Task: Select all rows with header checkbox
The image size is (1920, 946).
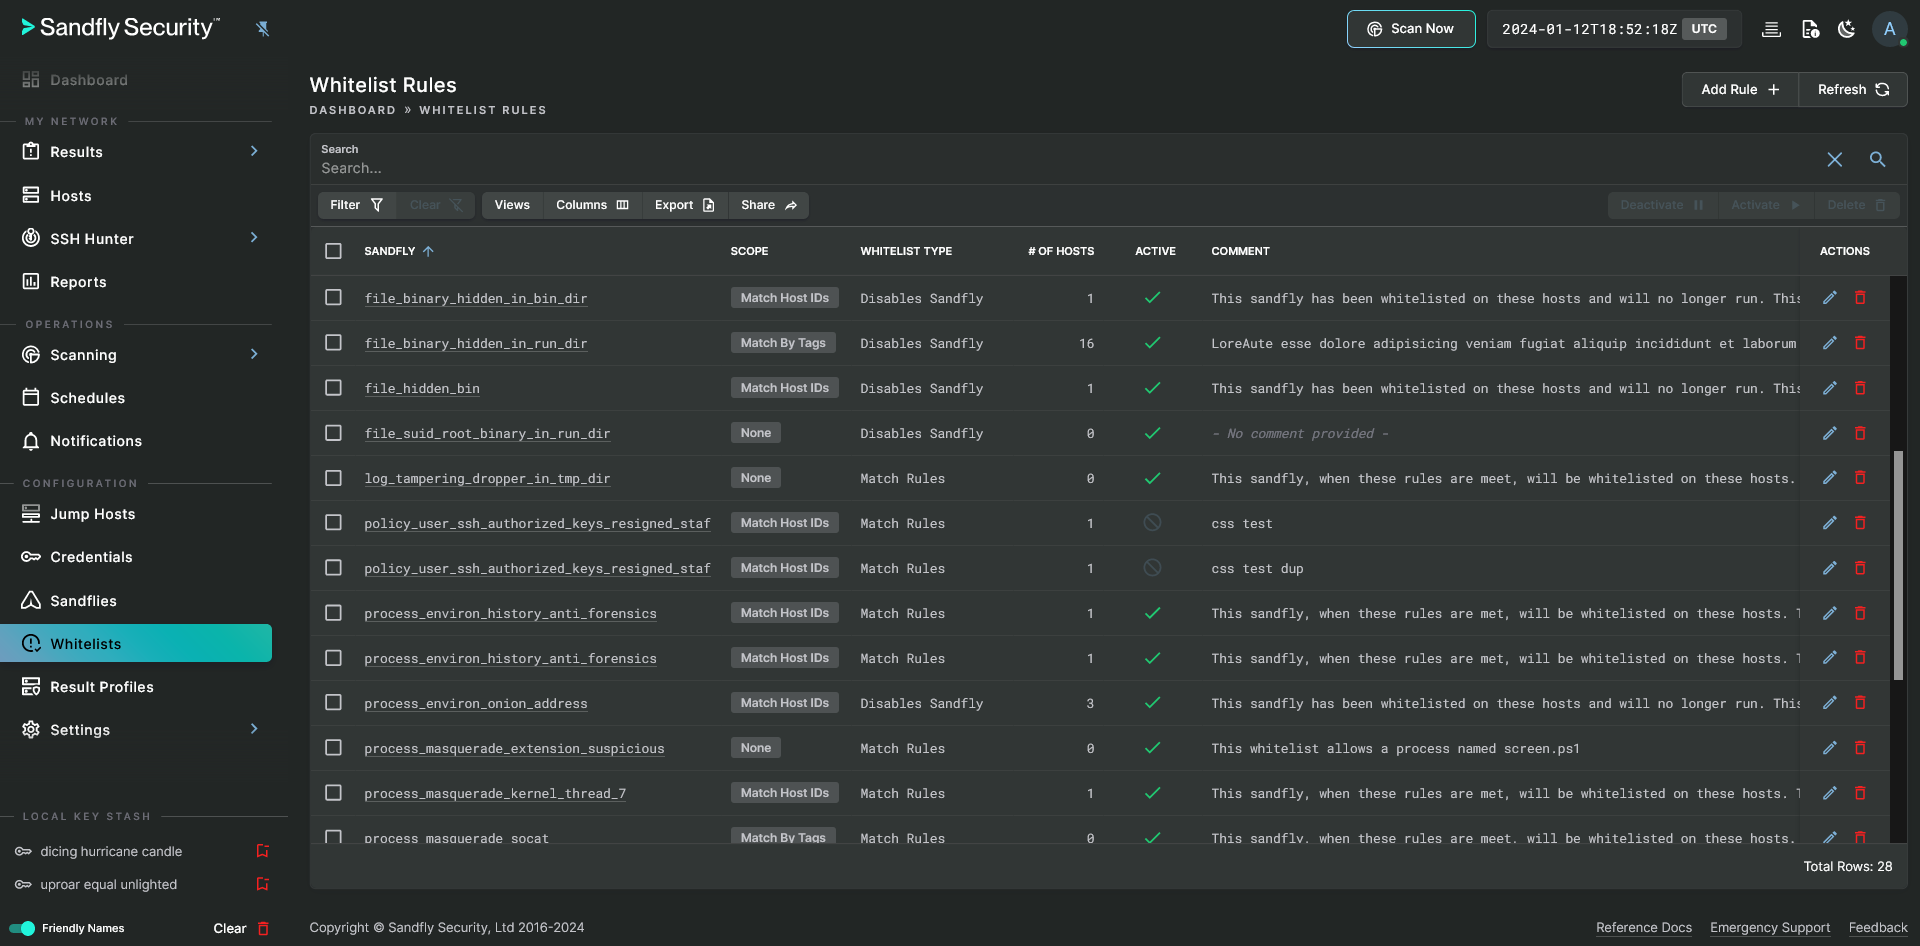Action: (334, 251)
